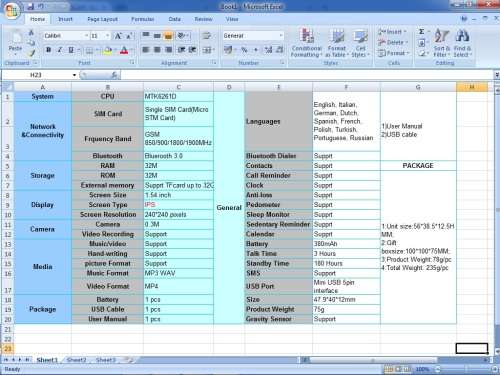The height and width of the screenshot is (375, 500).
Task: Click the AutoSum sigma icon
Action: point(422,32)
